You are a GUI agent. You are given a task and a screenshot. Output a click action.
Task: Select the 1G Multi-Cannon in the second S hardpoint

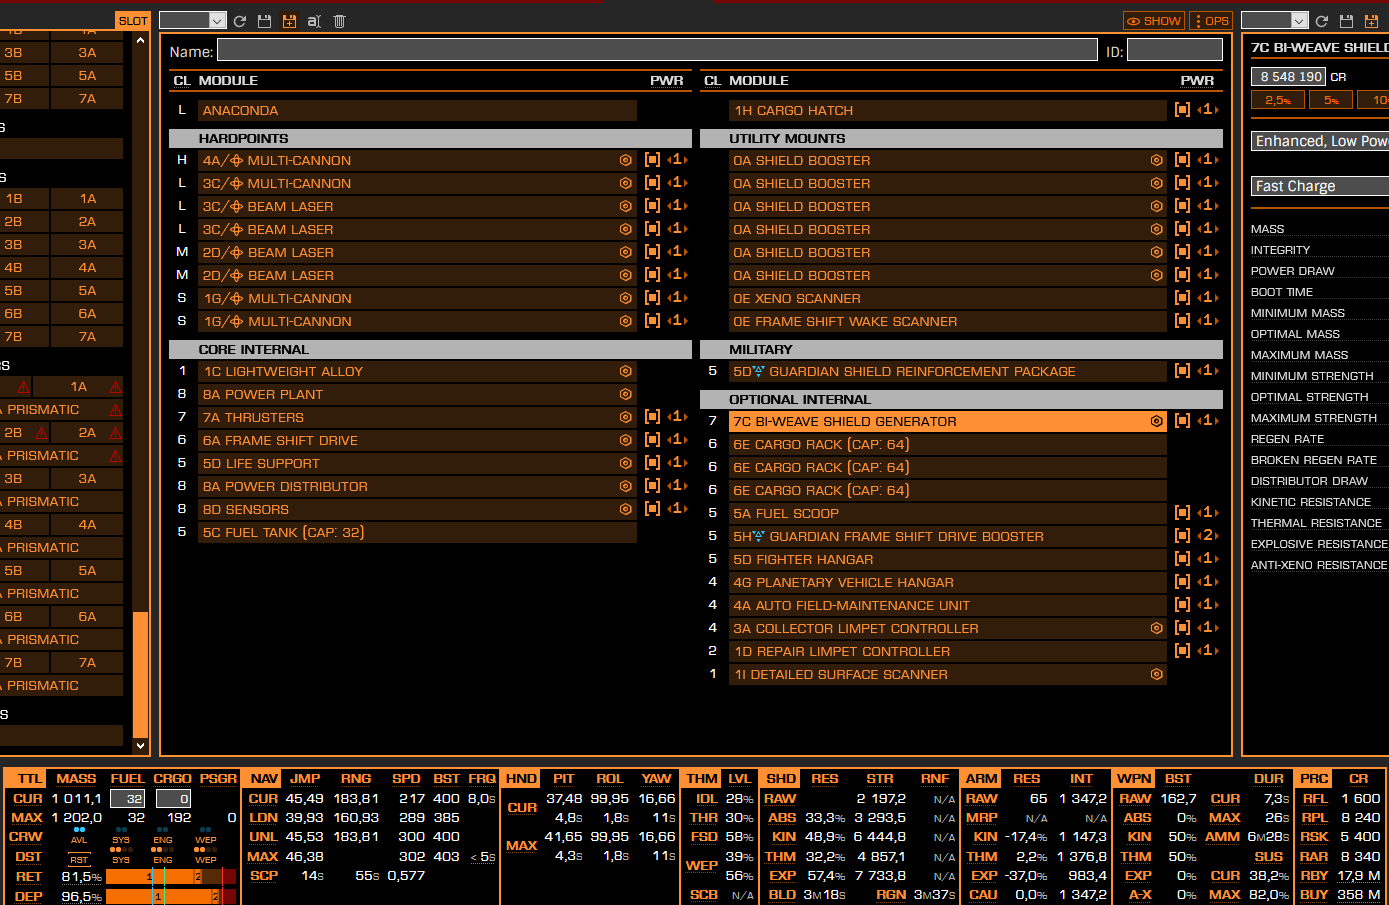[x=417, y=321]
